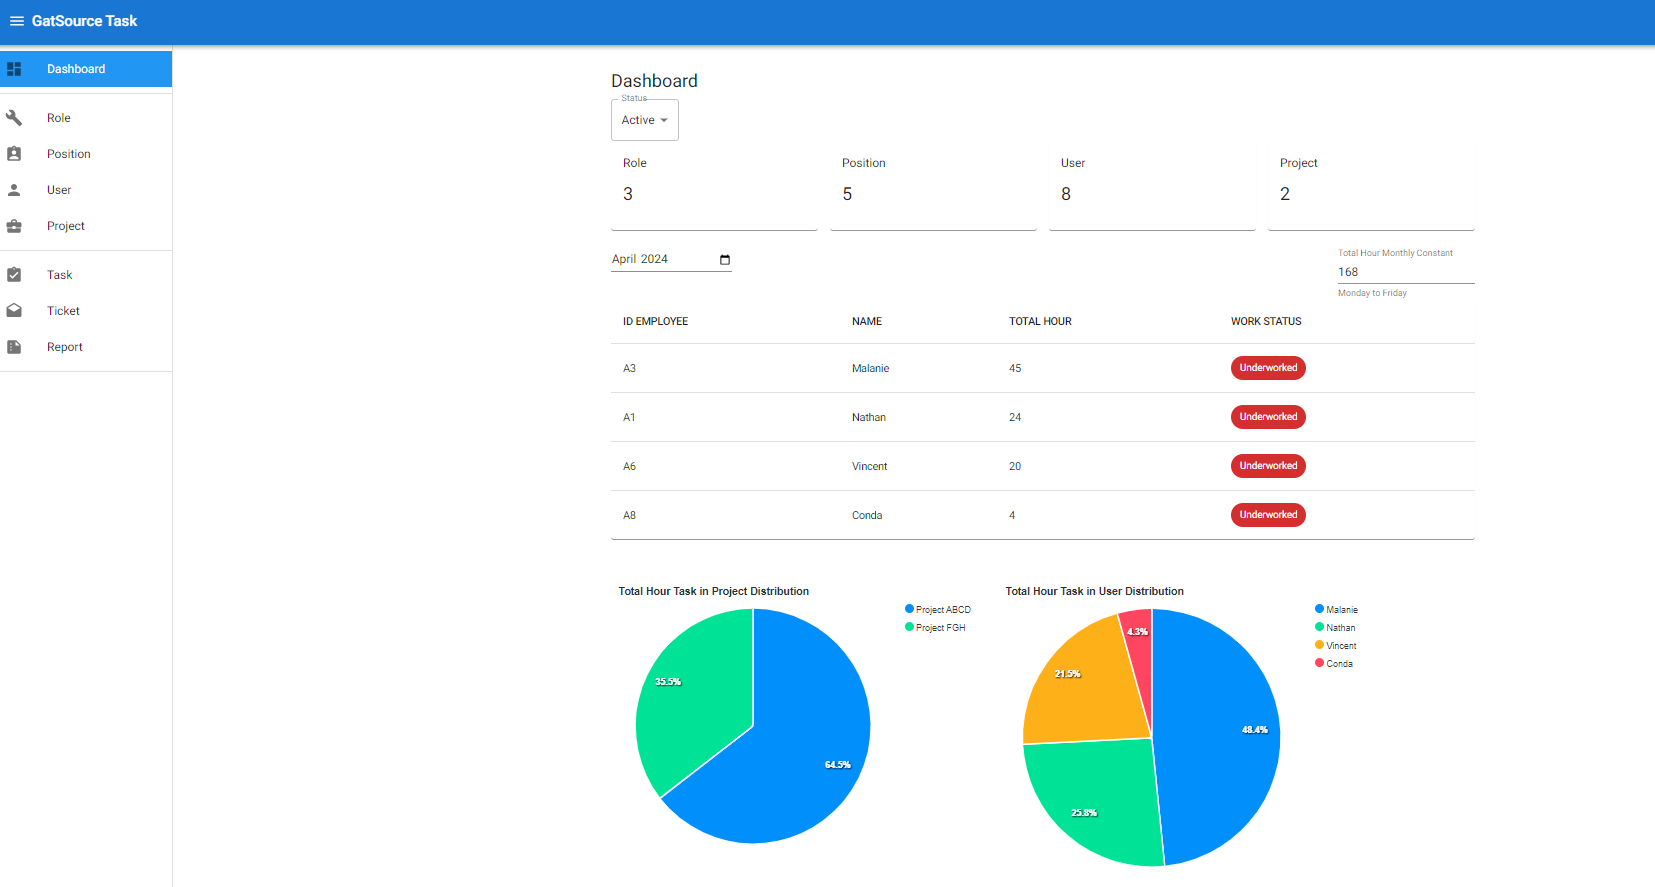Open the Report menu item
The width and height of the screenshot is (1655, 887).
click(86, 347)
